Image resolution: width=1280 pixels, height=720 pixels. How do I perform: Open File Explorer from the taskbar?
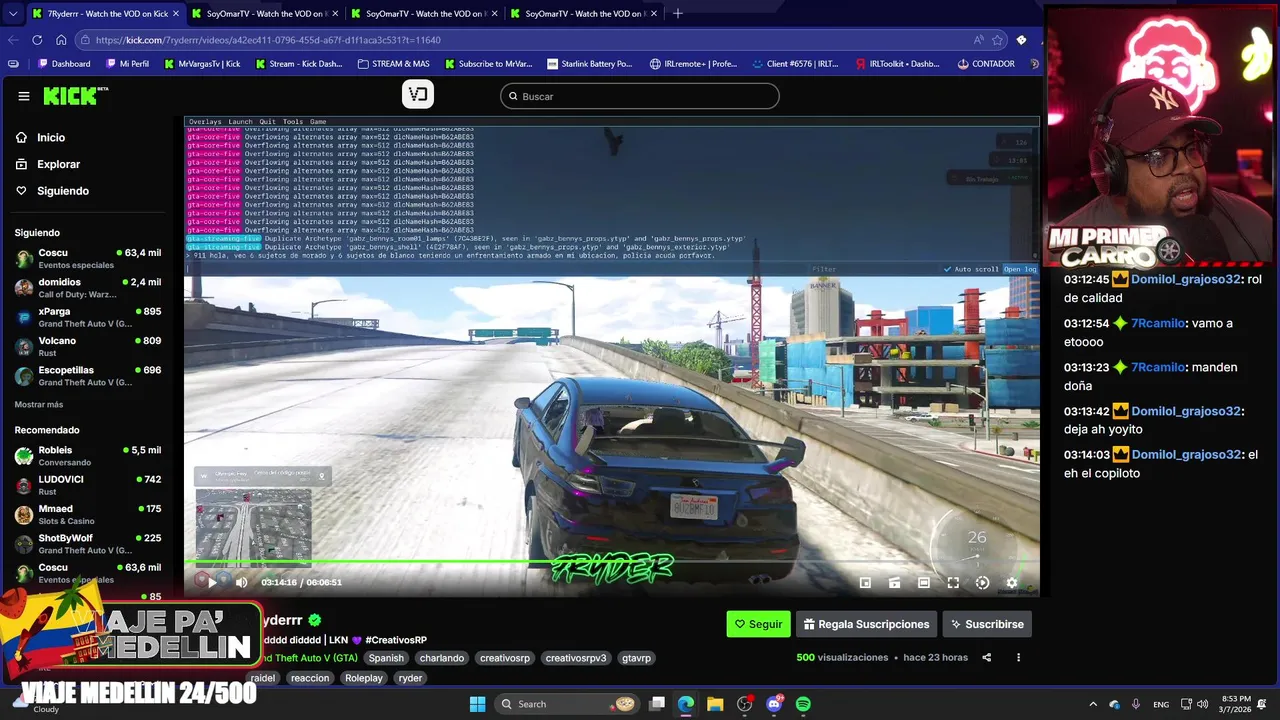[715, 704]
